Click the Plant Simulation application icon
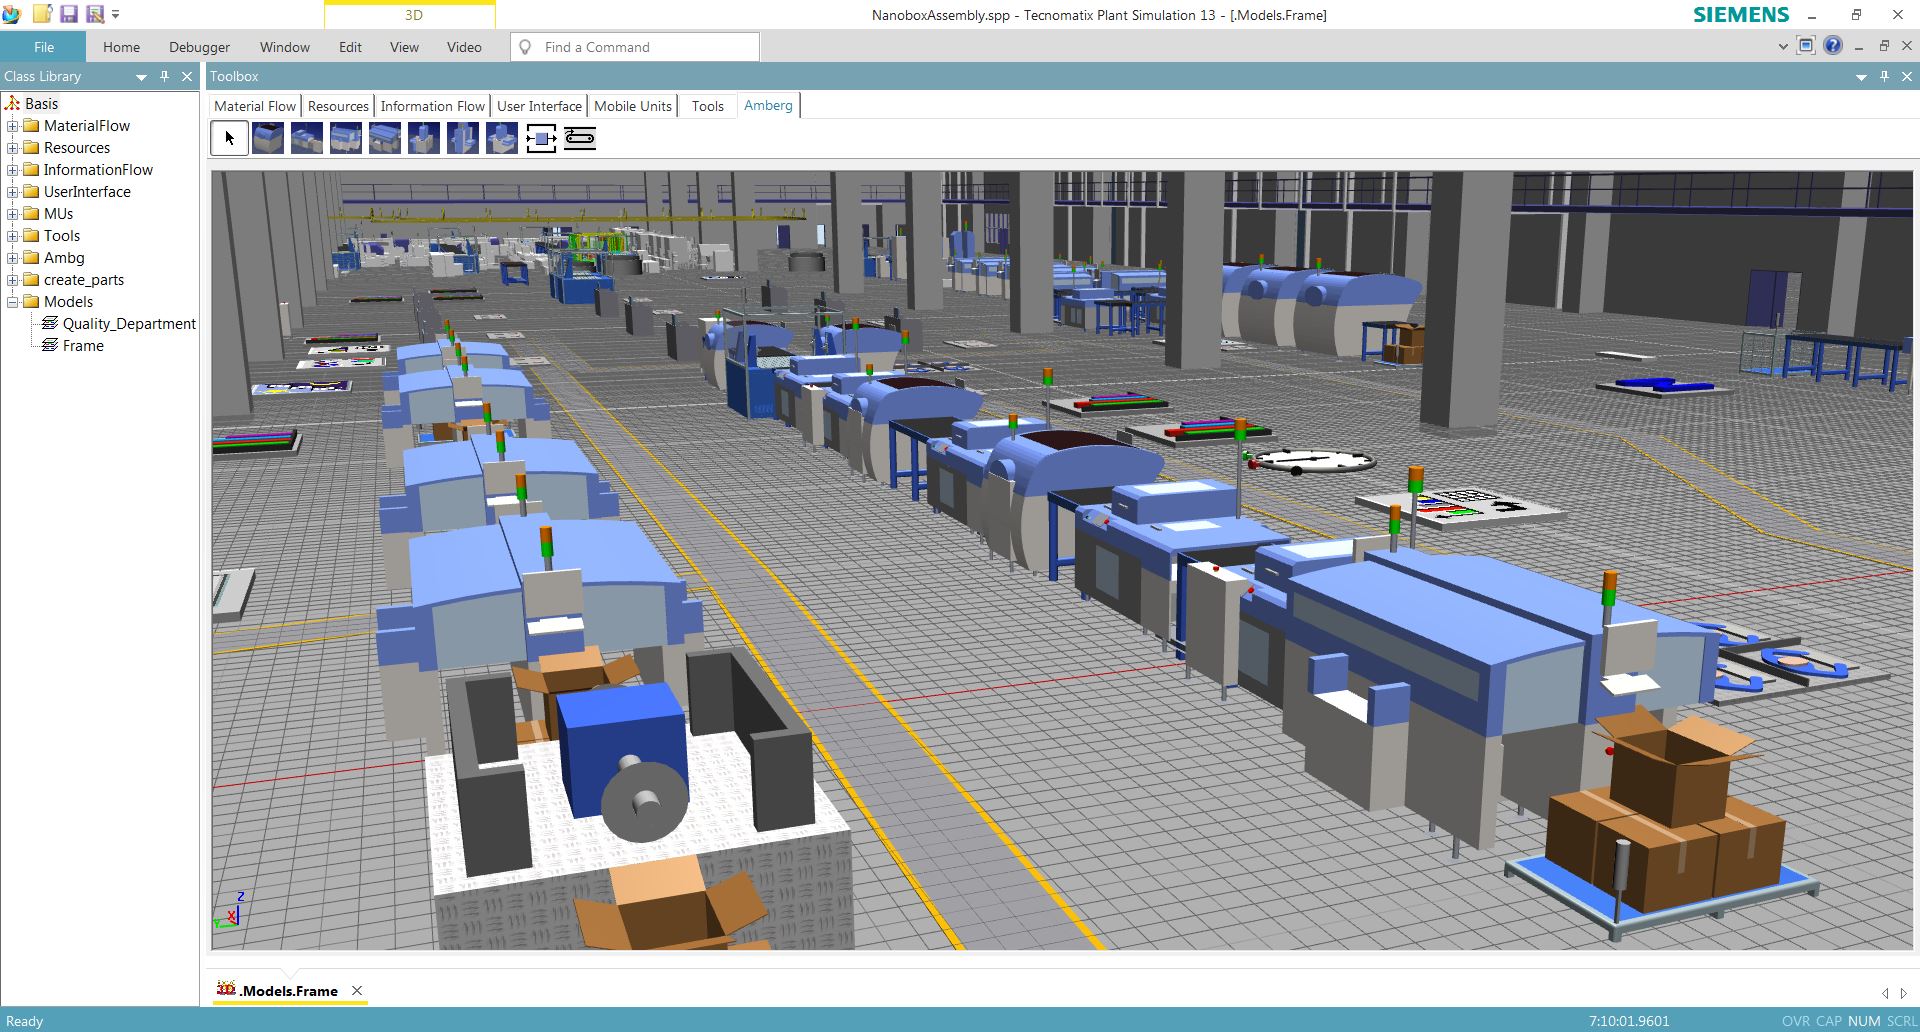Viewport: 1920px width, 1032px height. (x=11, y=14)
